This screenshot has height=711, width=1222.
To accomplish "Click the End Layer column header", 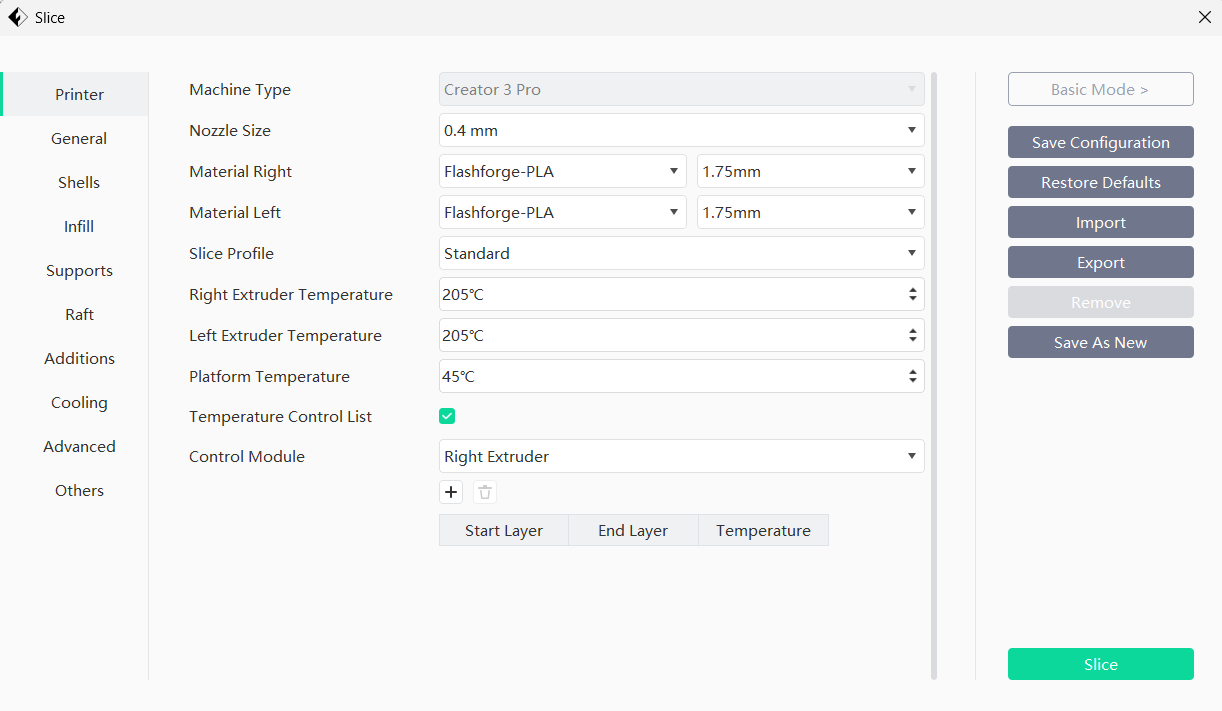I will [633, 530].
